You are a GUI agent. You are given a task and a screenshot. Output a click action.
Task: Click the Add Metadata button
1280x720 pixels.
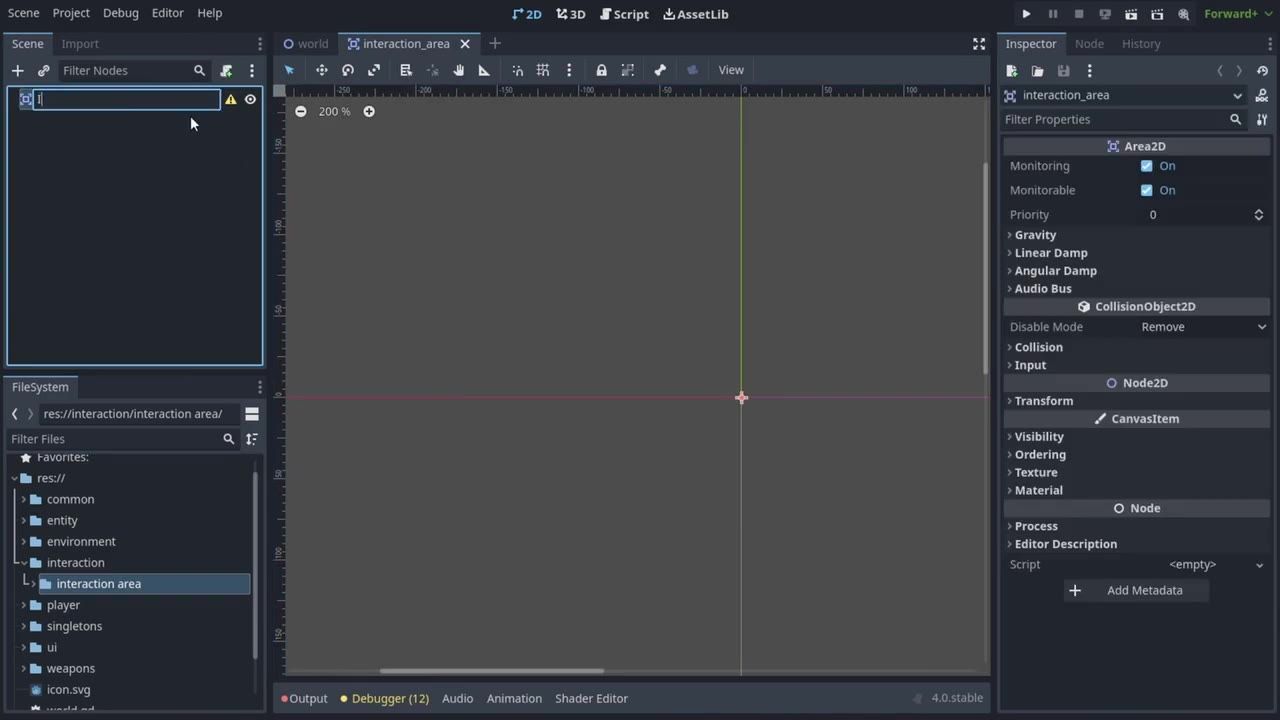tap(1137, 591)
